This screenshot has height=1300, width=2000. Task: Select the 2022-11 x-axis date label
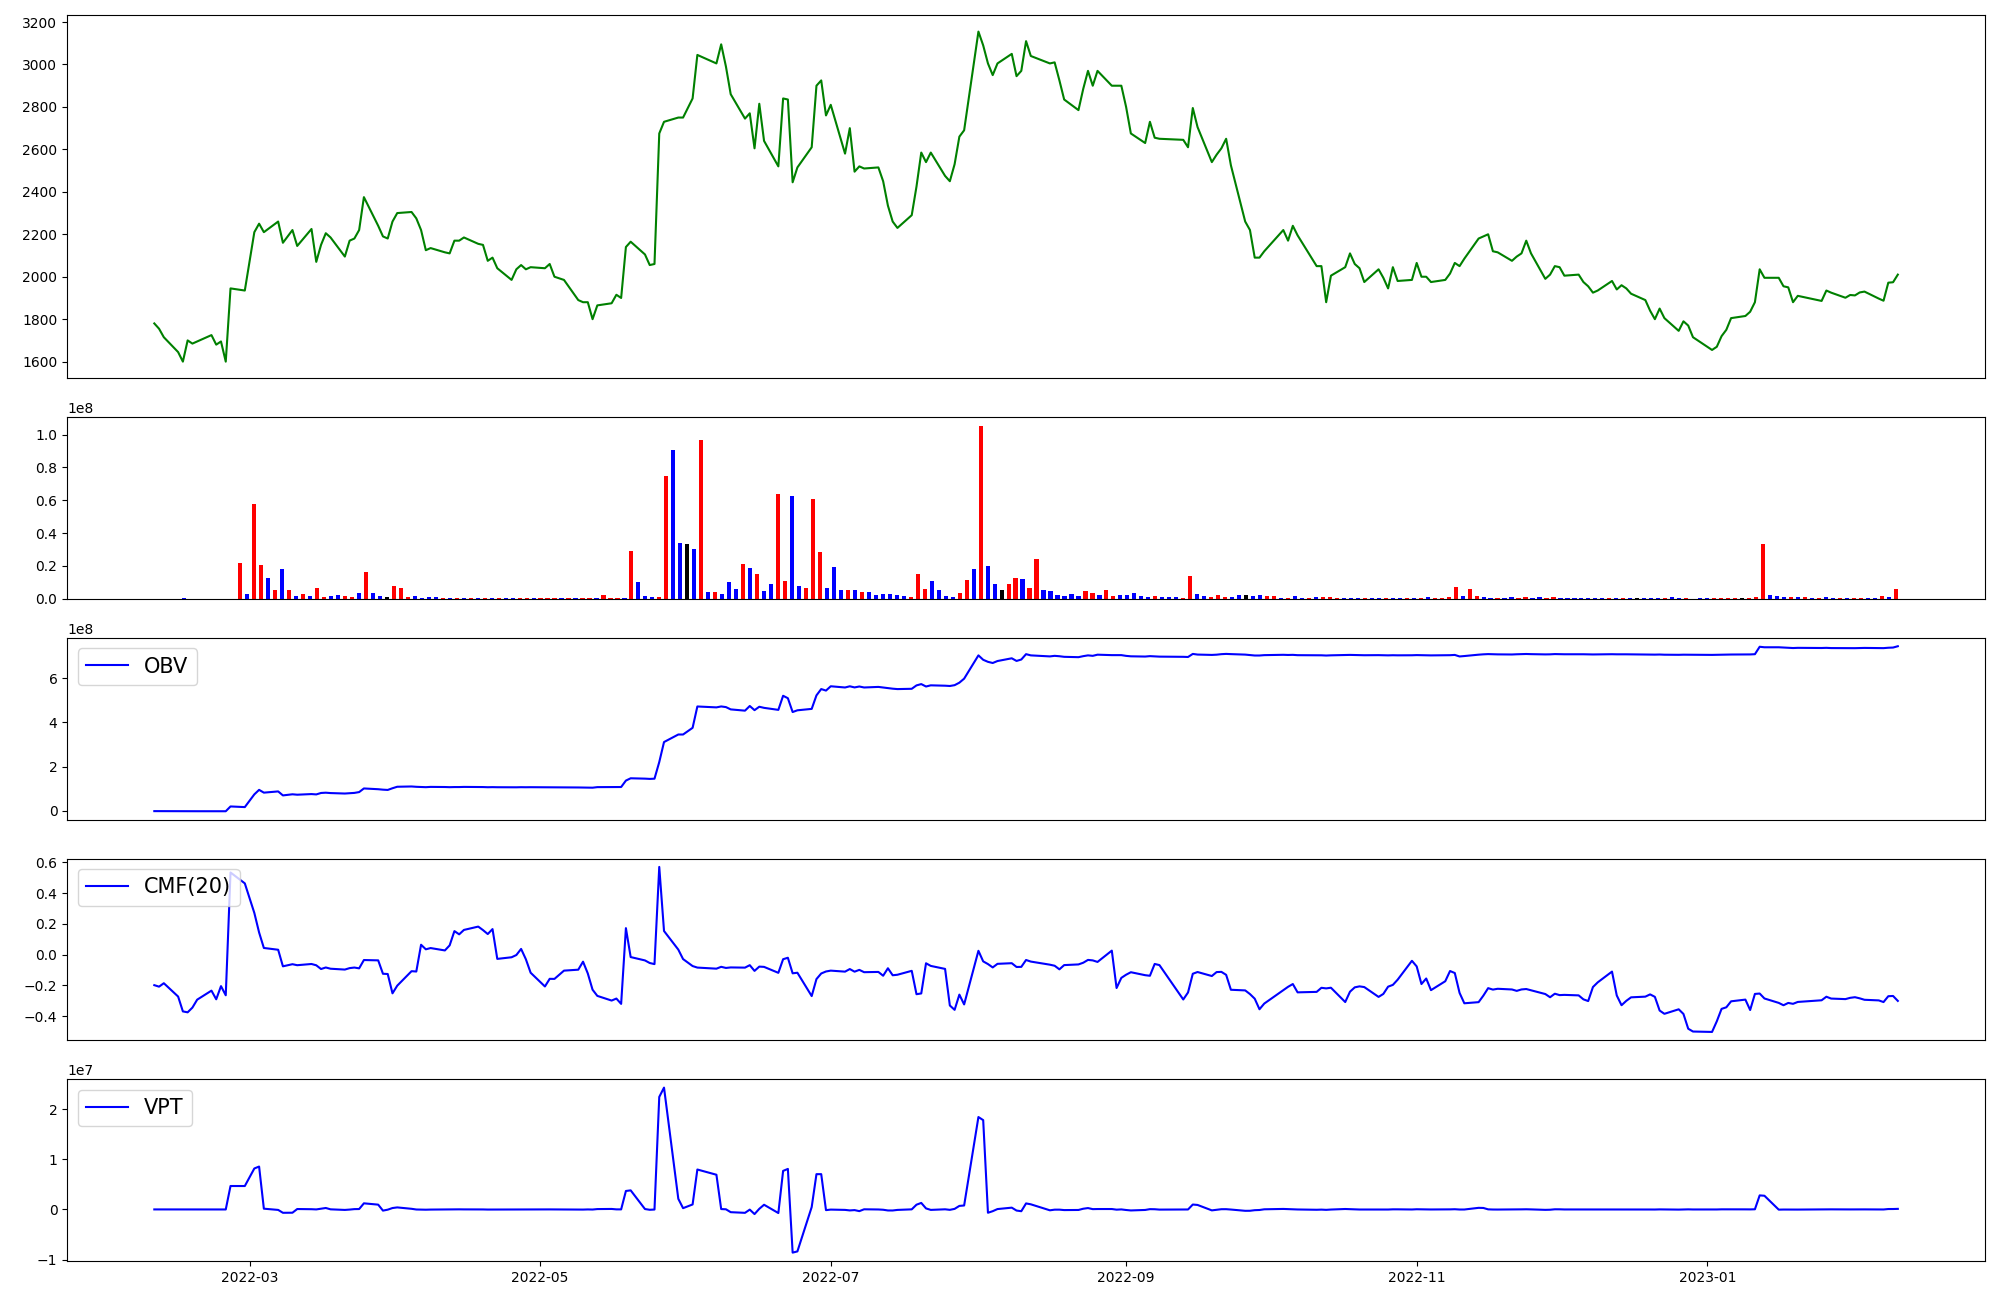[1417, 1277]
